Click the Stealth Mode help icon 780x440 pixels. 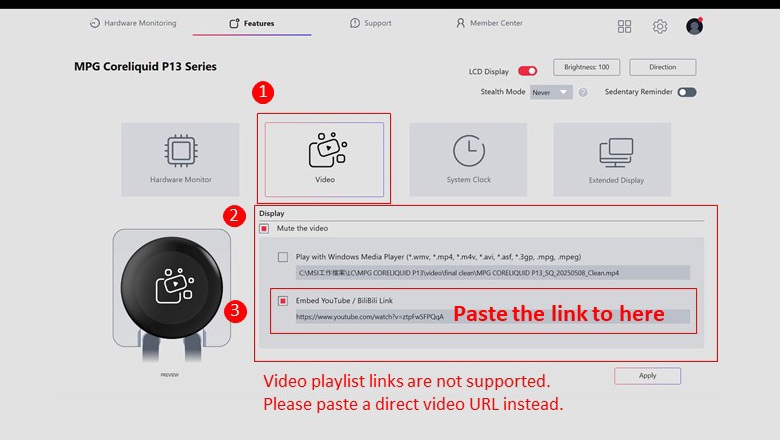[x=583, y=92]
